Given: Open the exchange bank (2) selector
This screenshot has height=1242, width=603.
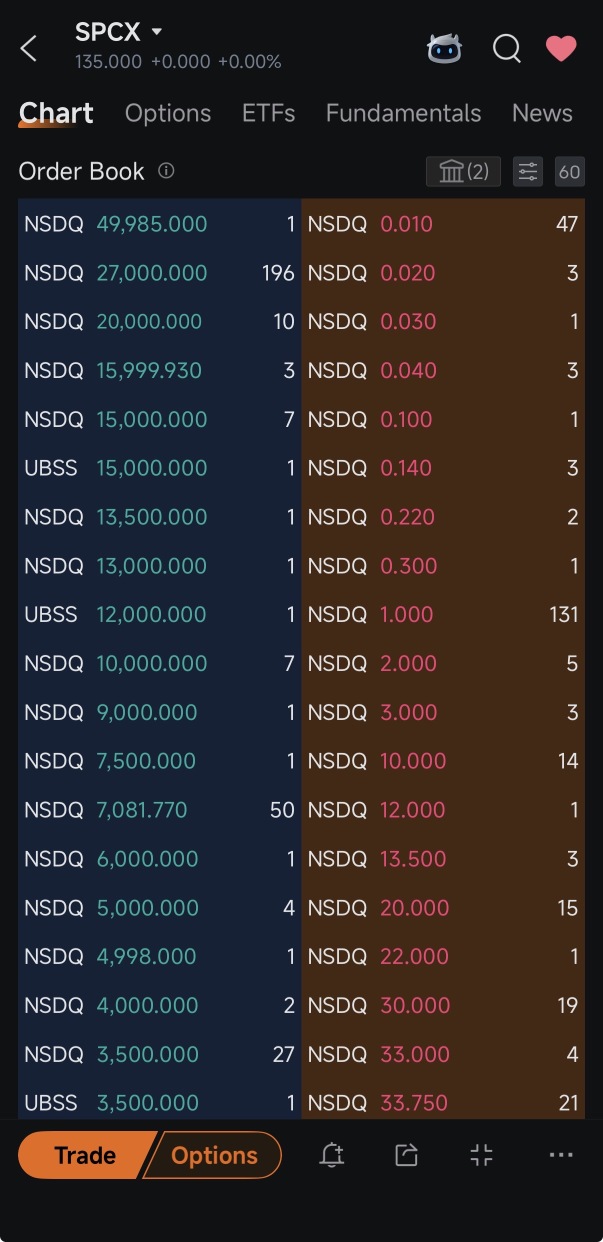Looking at the screenshot, I should tap(463, 172).
